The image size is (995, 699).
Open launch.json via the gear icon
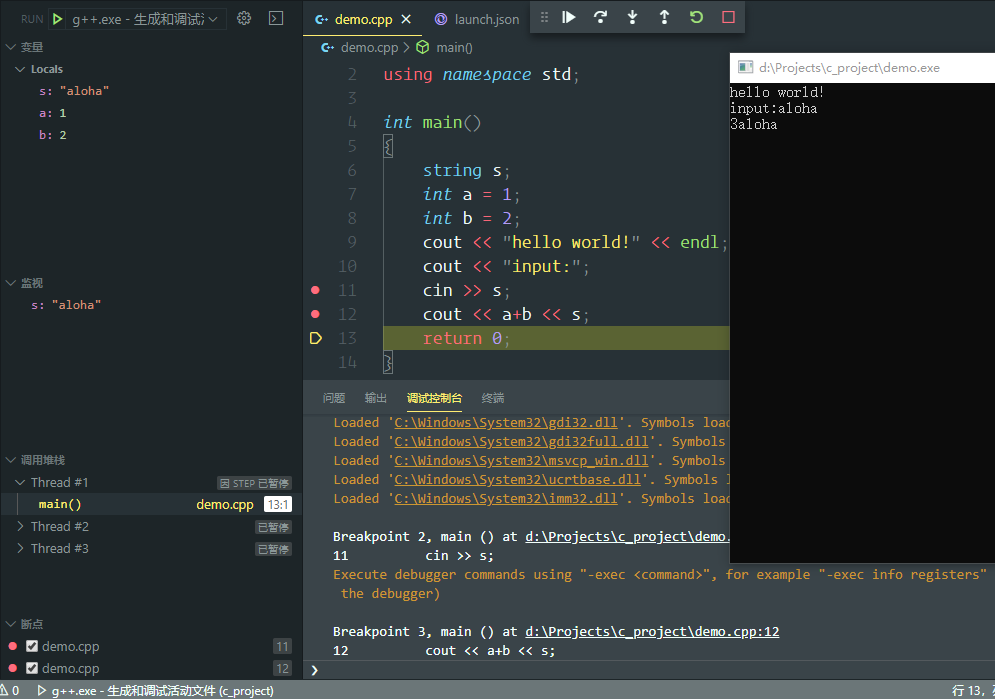click(244, 18)
